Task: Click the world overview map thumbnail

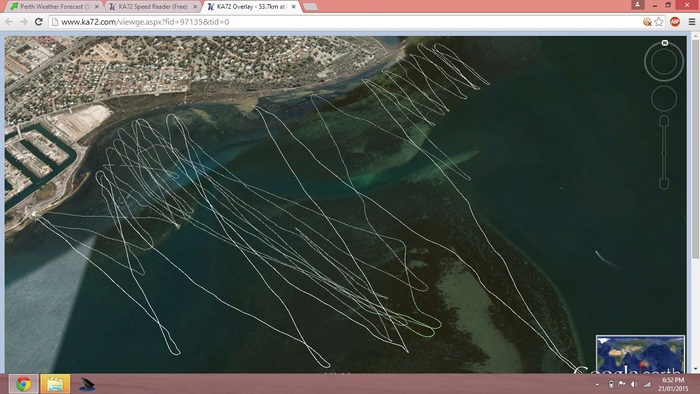Action: pos(640,354)
